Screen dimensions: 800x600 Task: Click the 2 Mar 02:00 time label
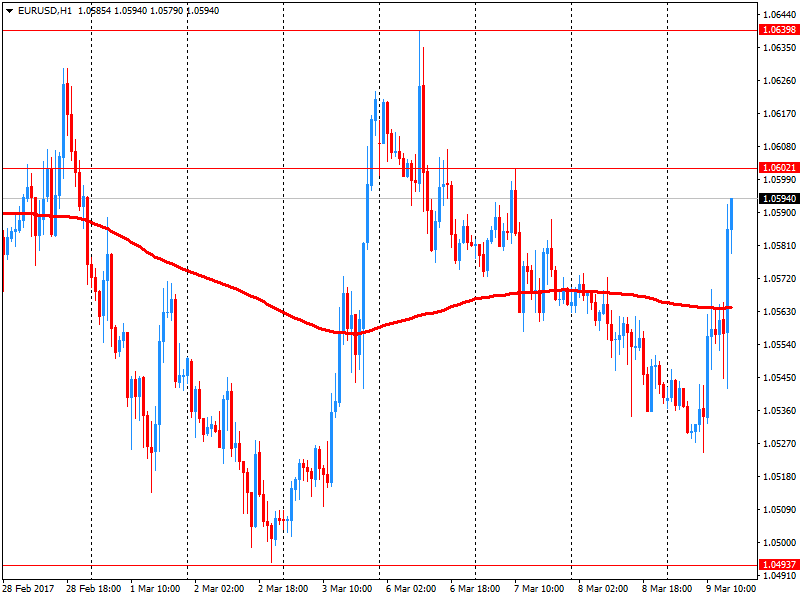[x=219, y=589]
